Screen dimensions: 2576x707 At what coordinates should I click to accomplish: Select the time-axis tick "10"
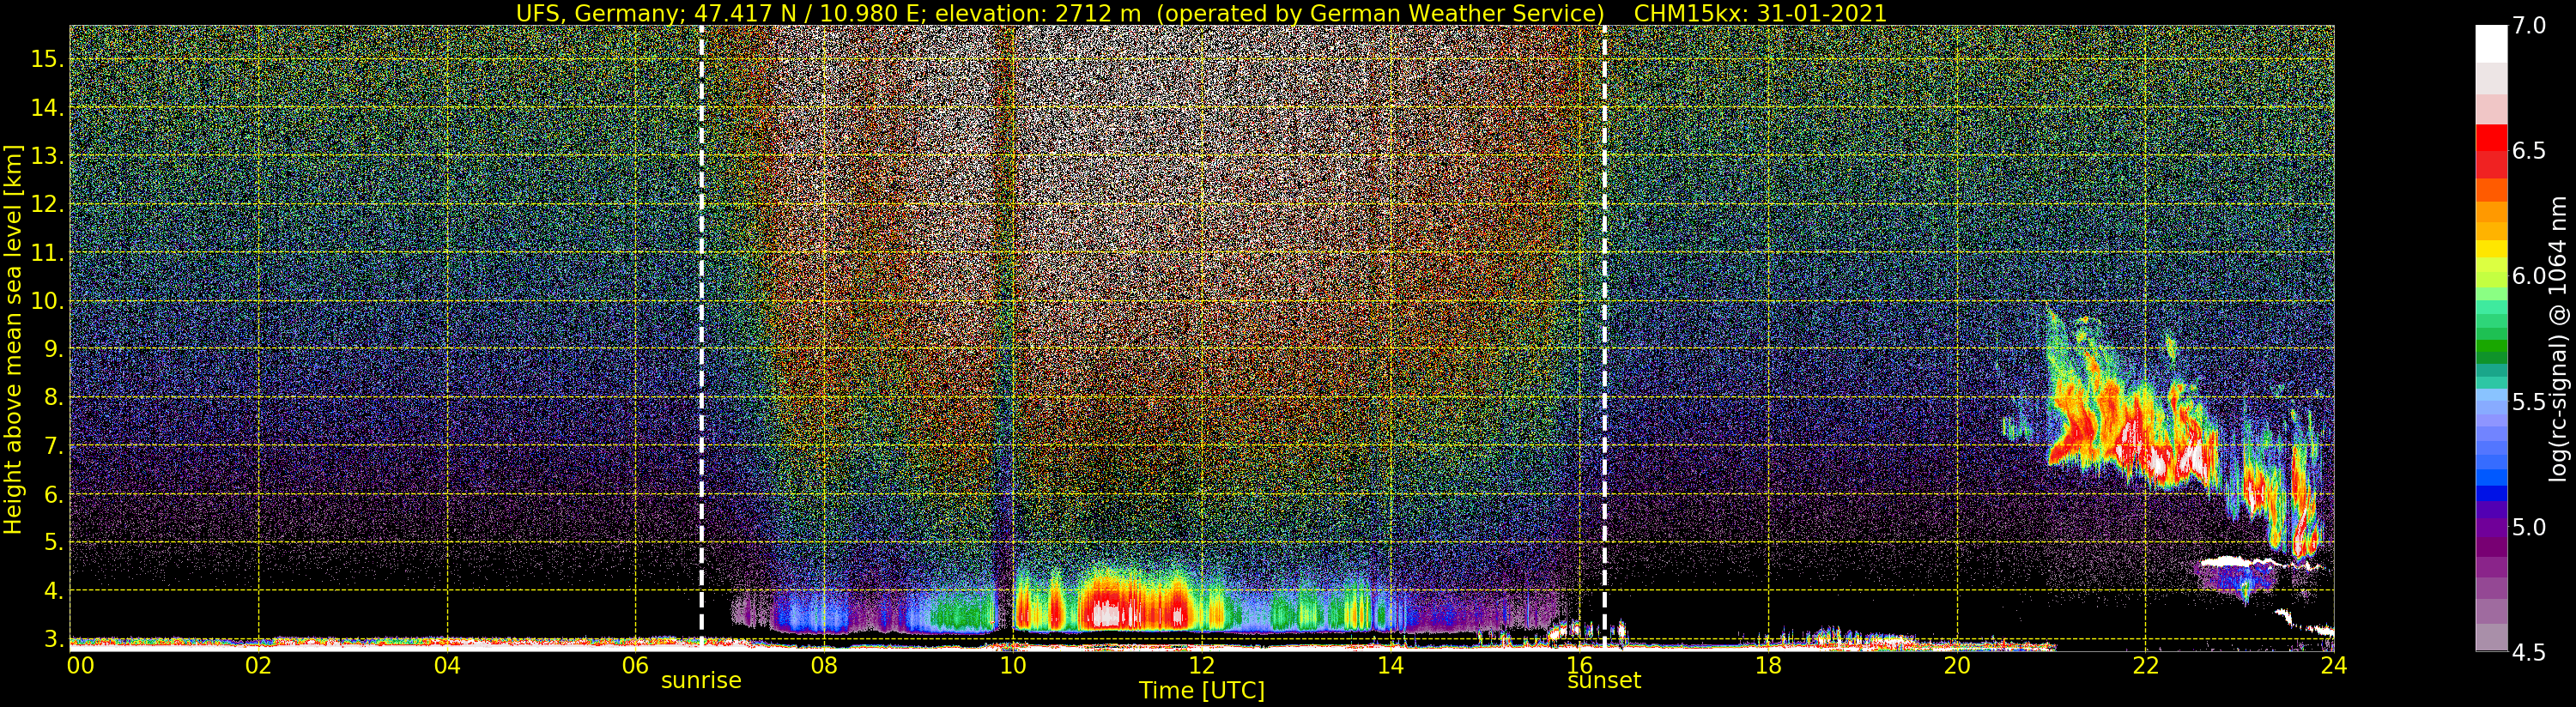1013,665
